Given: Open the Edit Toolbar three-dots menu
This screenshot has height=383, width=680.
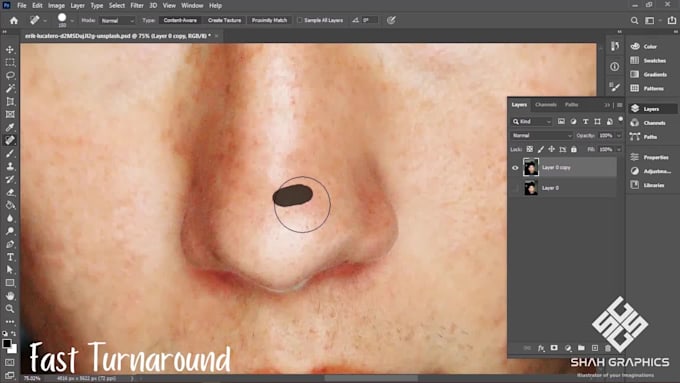Looking at the screenshot, I should click(x=10, y=322).
